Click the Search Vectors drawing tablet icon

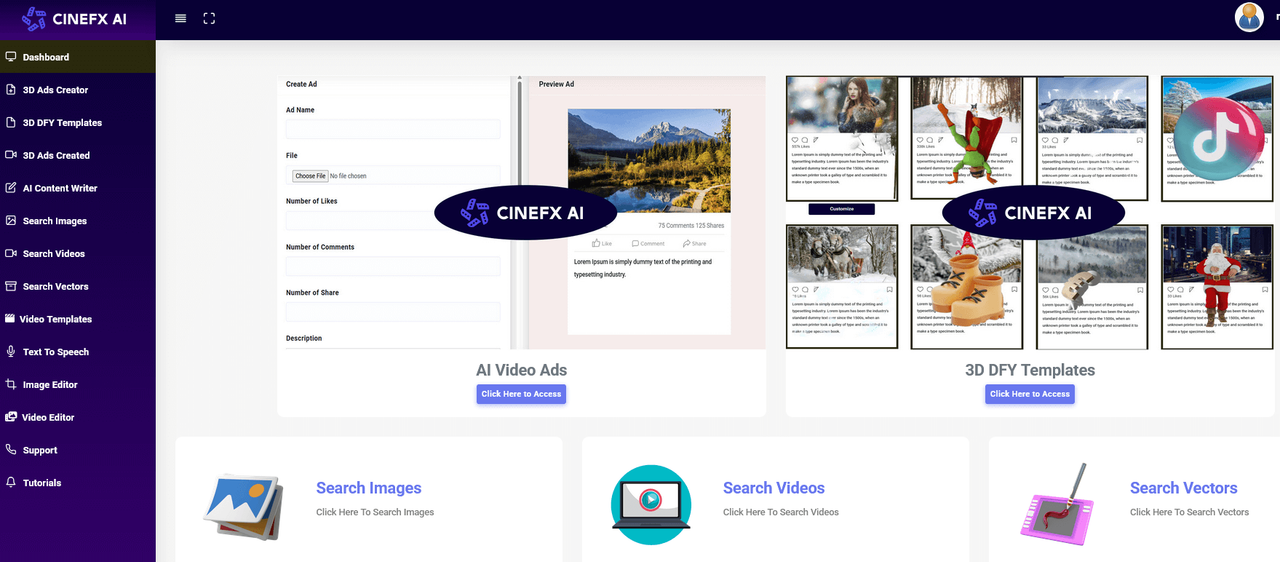(x=1057, y=502)
